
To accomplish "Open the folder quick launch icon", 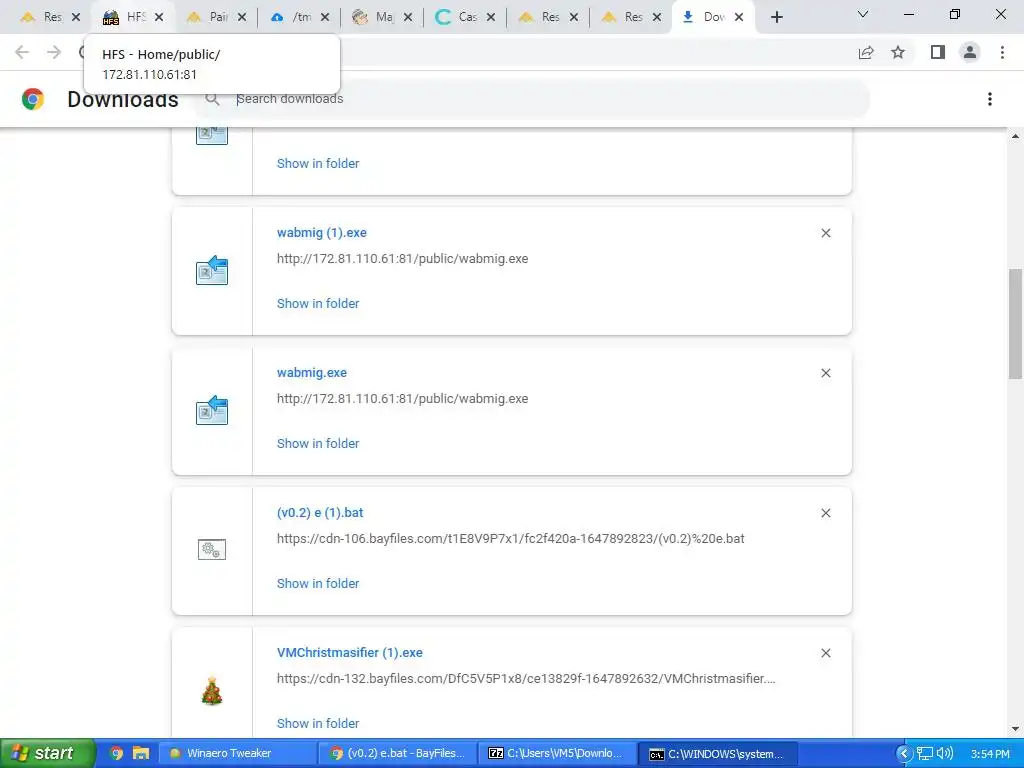I will tap(140, 753).
